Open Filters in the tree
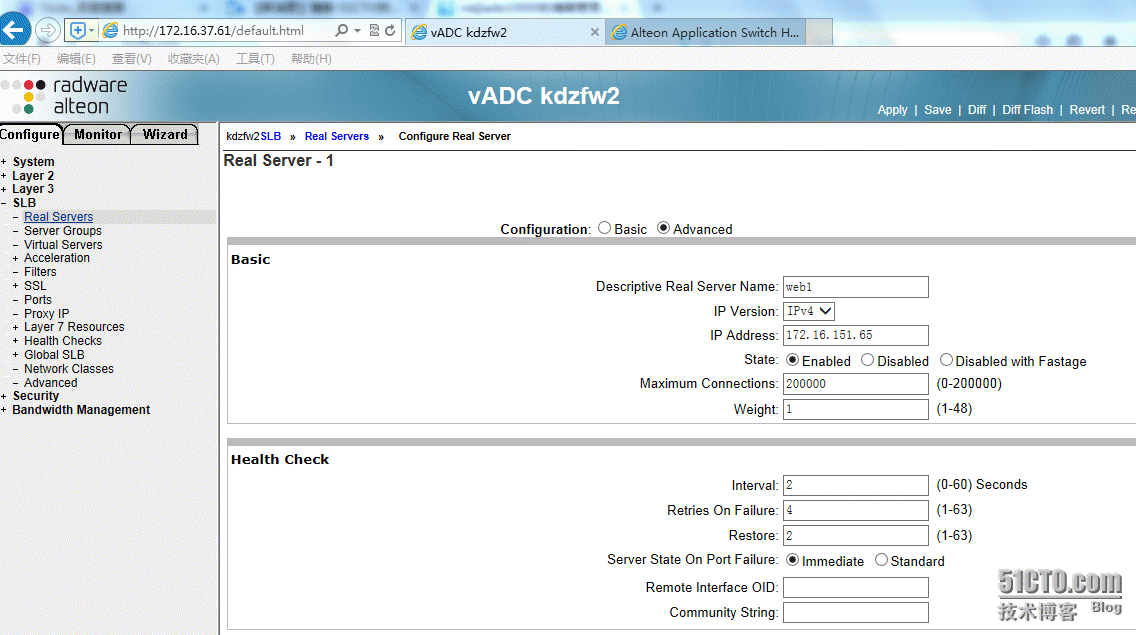Screen dimensions: 1136x635 40,272
